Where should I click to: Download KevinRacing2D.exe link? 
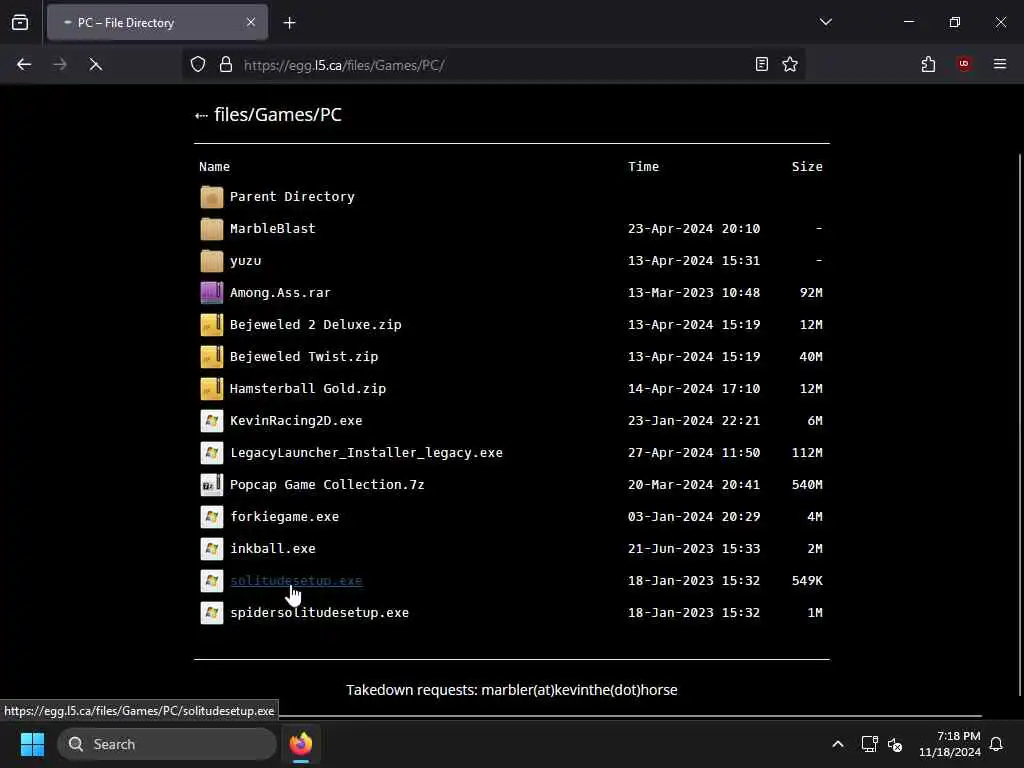pos(296,421)
